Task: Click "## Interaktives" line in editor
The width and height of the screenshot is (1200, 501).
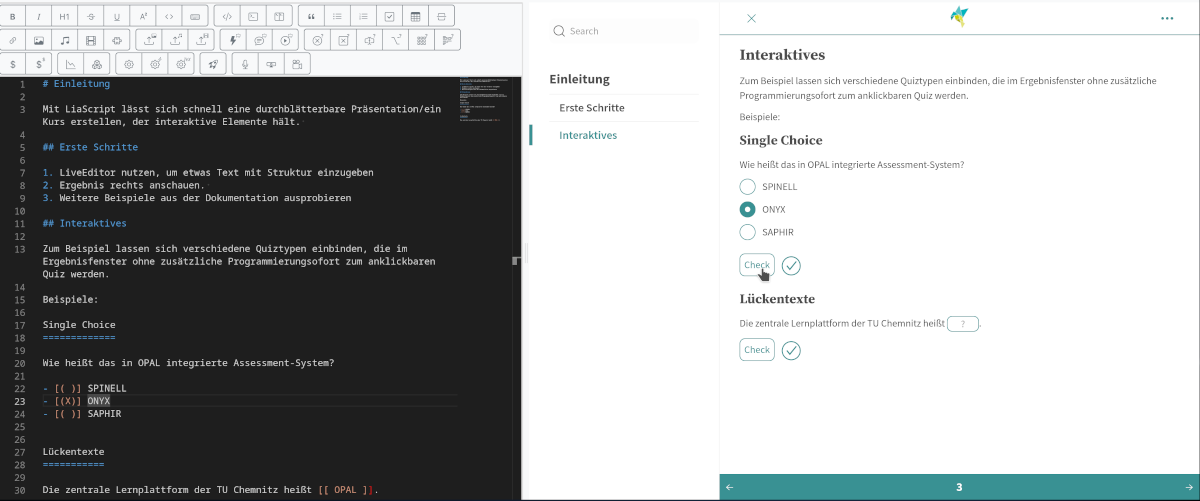Action: (x=85, y=223)
